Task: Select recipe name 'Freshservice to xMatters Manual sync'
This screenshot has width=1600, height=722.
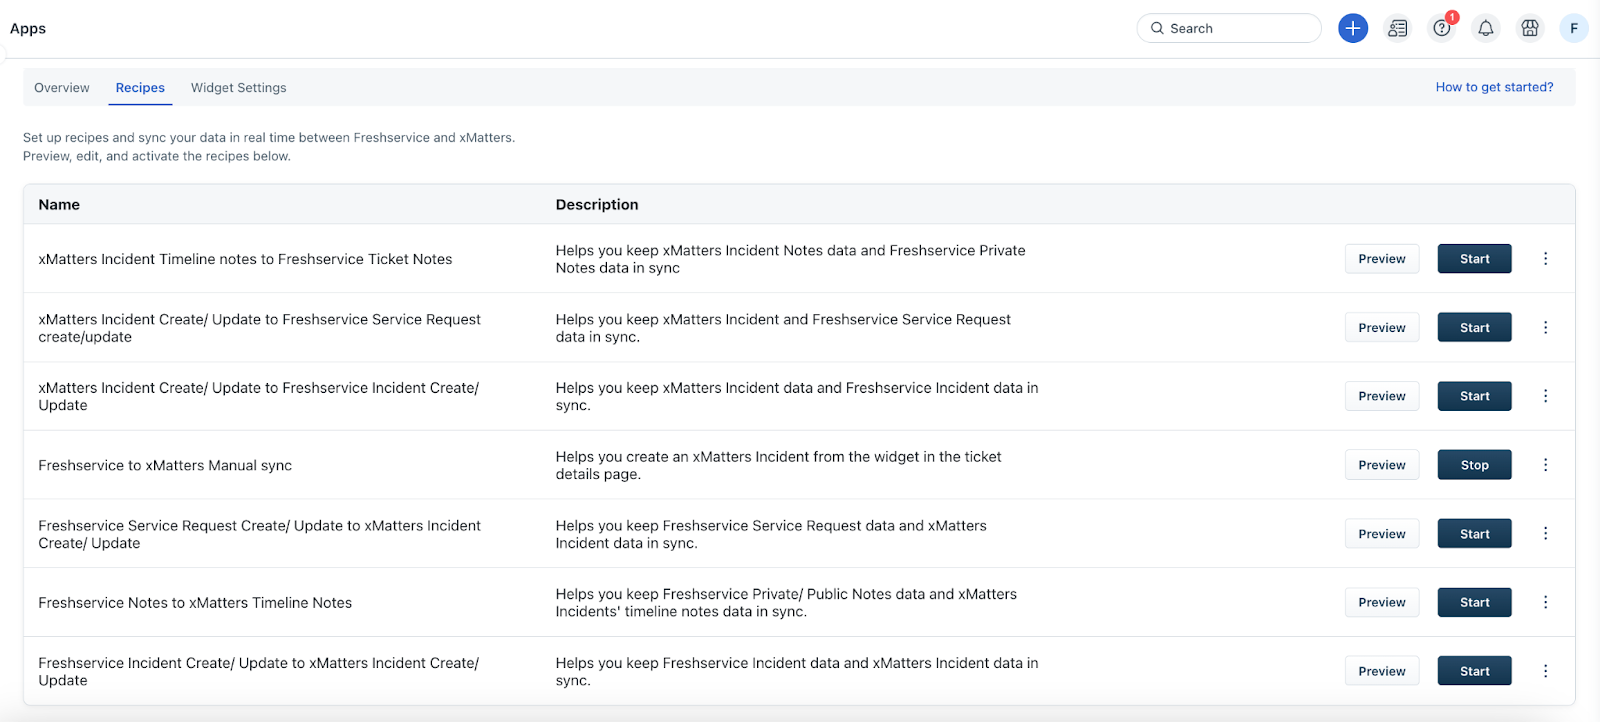Action: 165,465
